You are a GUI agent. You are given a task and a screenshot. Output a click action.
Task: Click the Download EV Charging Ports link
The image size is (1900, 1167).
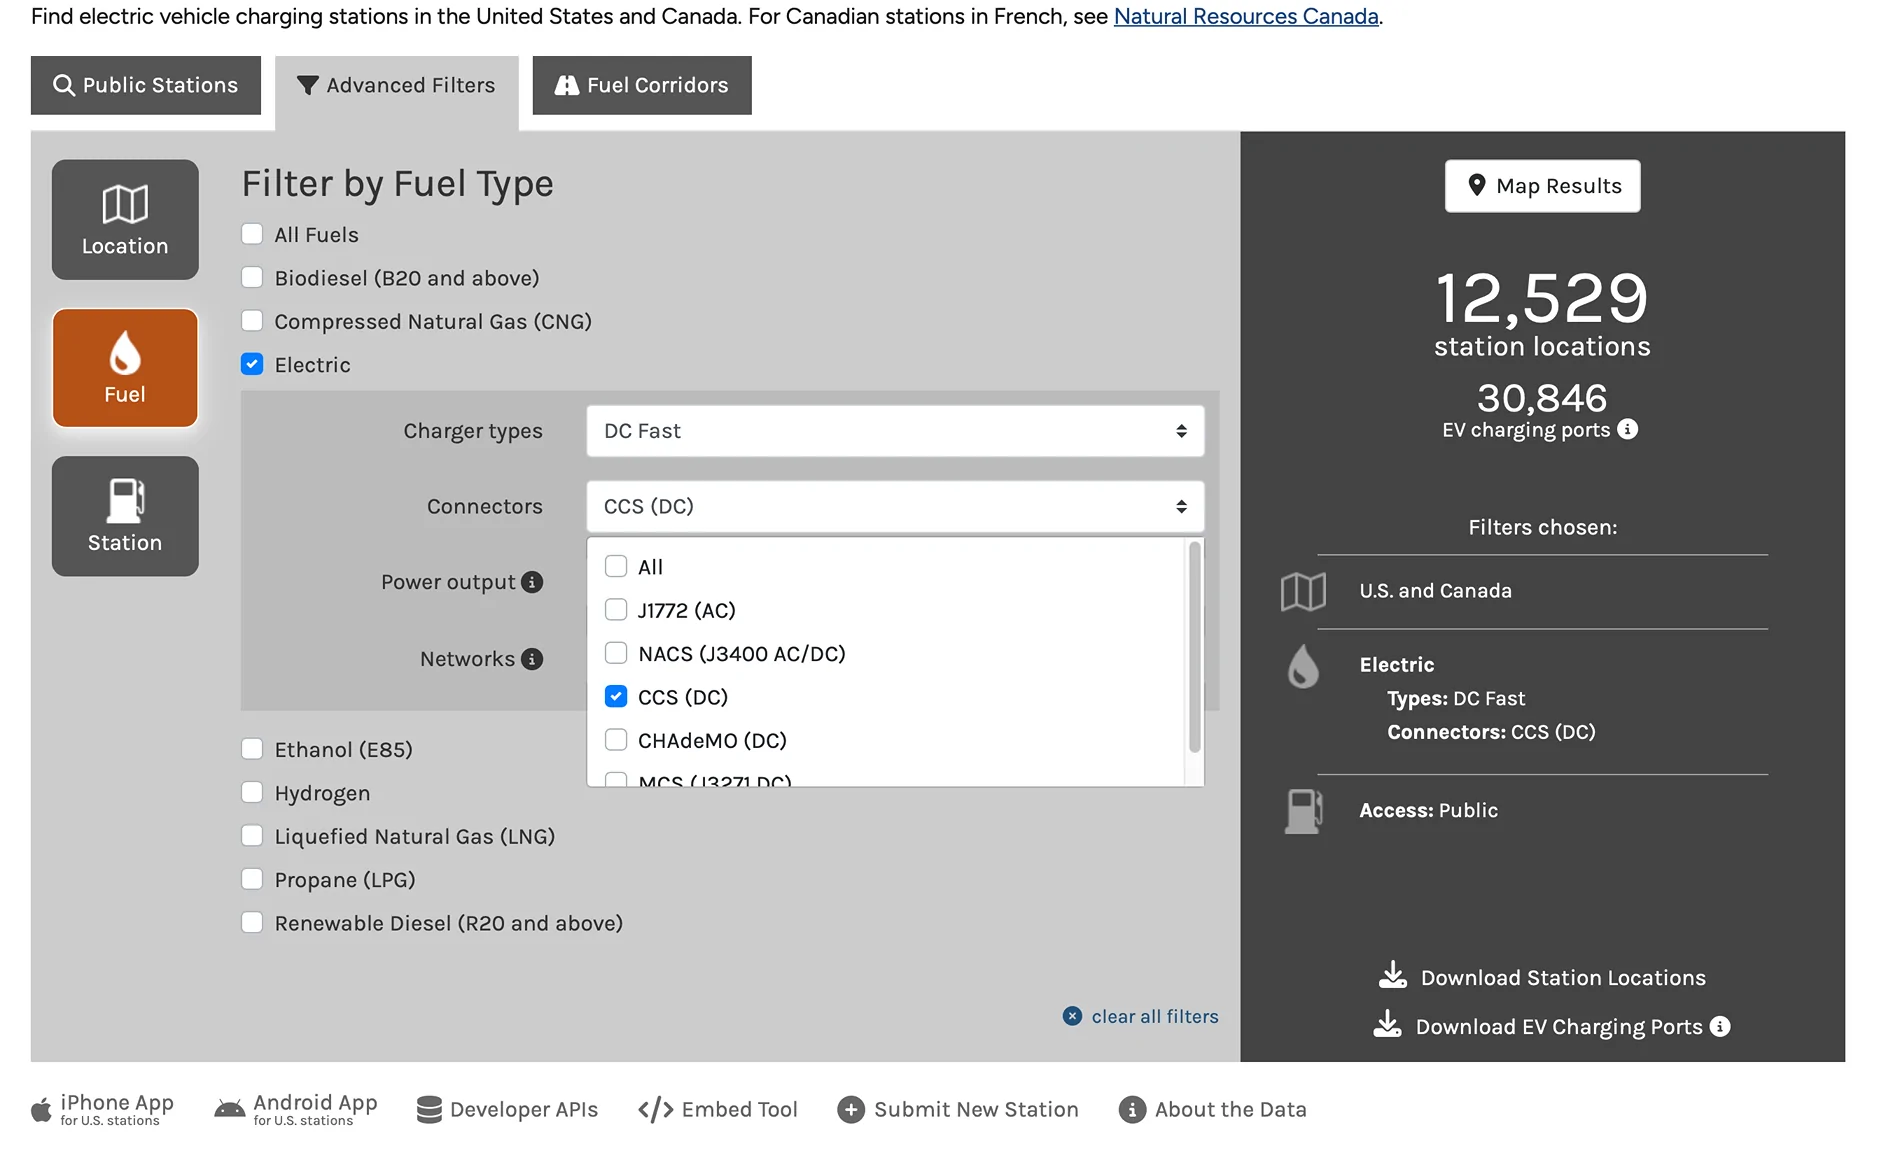click(x=1559, y=1027)
